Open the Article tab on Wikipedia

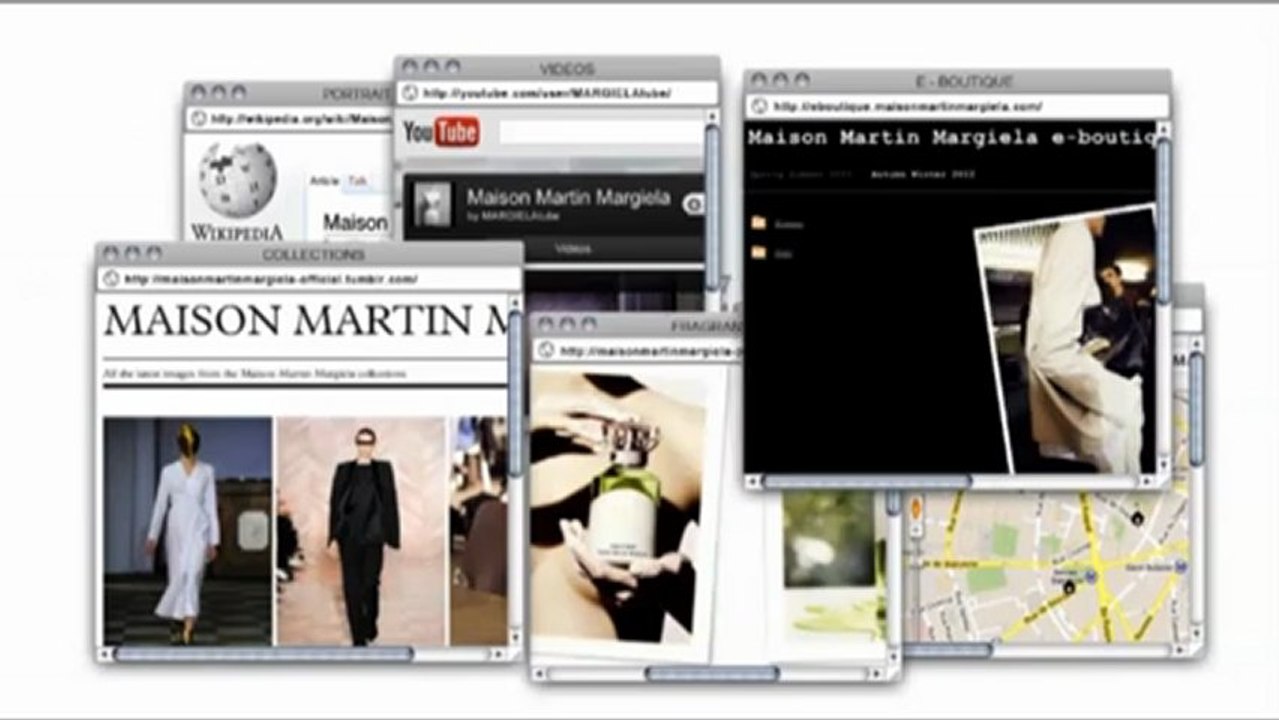pyautogui.click(x=325, y=180)
